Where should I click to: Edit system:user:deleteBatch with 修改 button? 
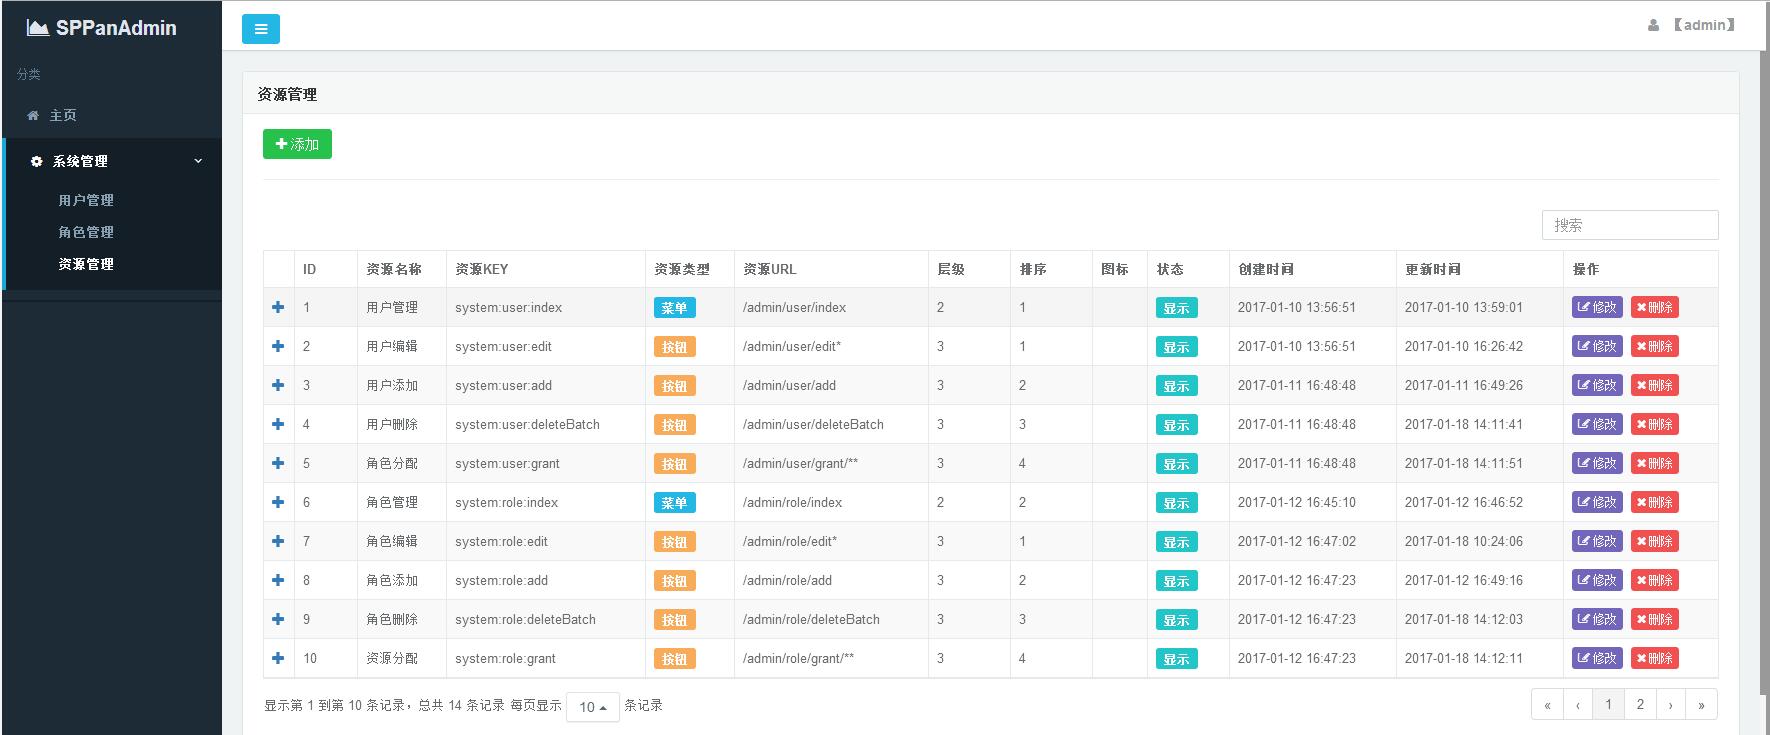click(x=1597, y=424)
